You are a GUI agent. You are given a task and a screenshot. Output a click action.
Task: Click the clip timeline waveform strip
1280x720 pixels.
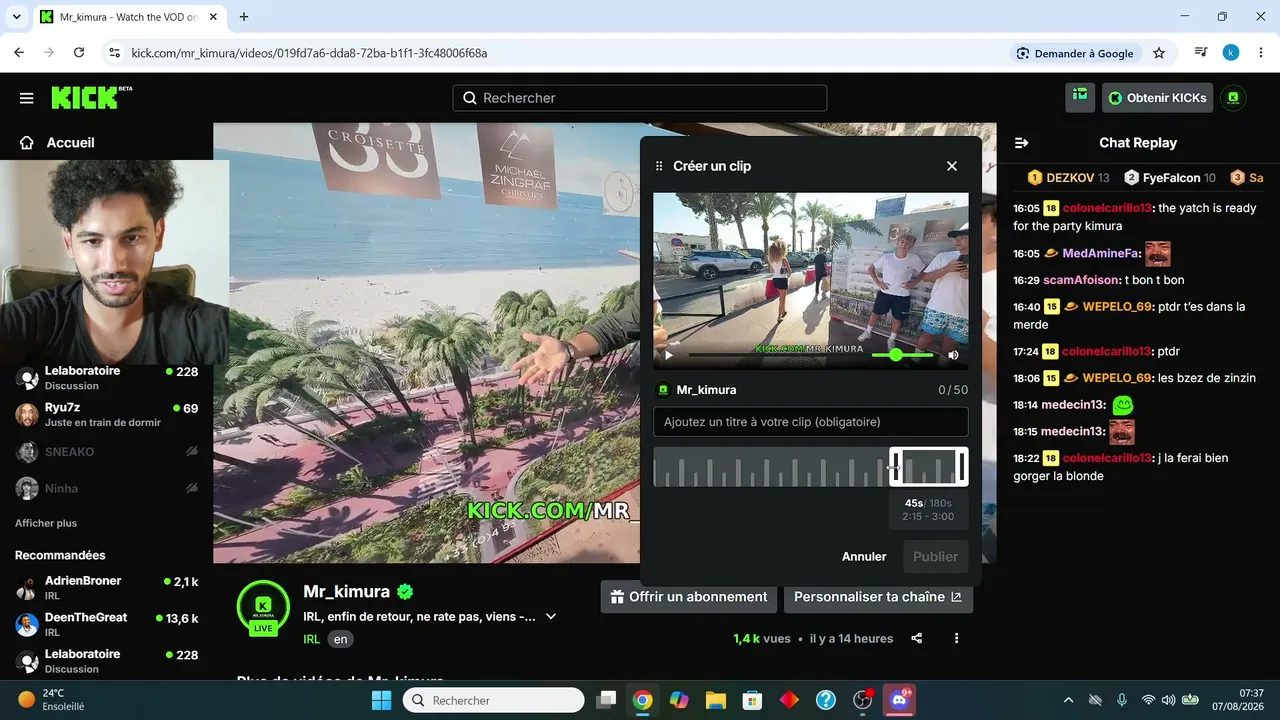pyautogui.click(x=771, y=467)
